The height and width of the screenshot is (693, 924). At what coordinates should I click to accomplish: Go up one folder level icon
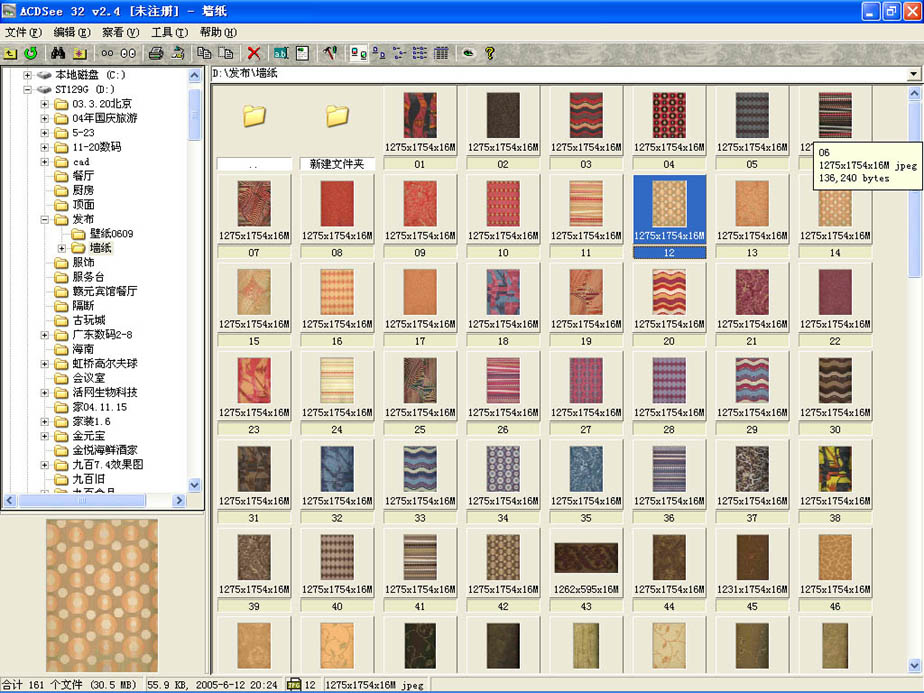[11, 53]
